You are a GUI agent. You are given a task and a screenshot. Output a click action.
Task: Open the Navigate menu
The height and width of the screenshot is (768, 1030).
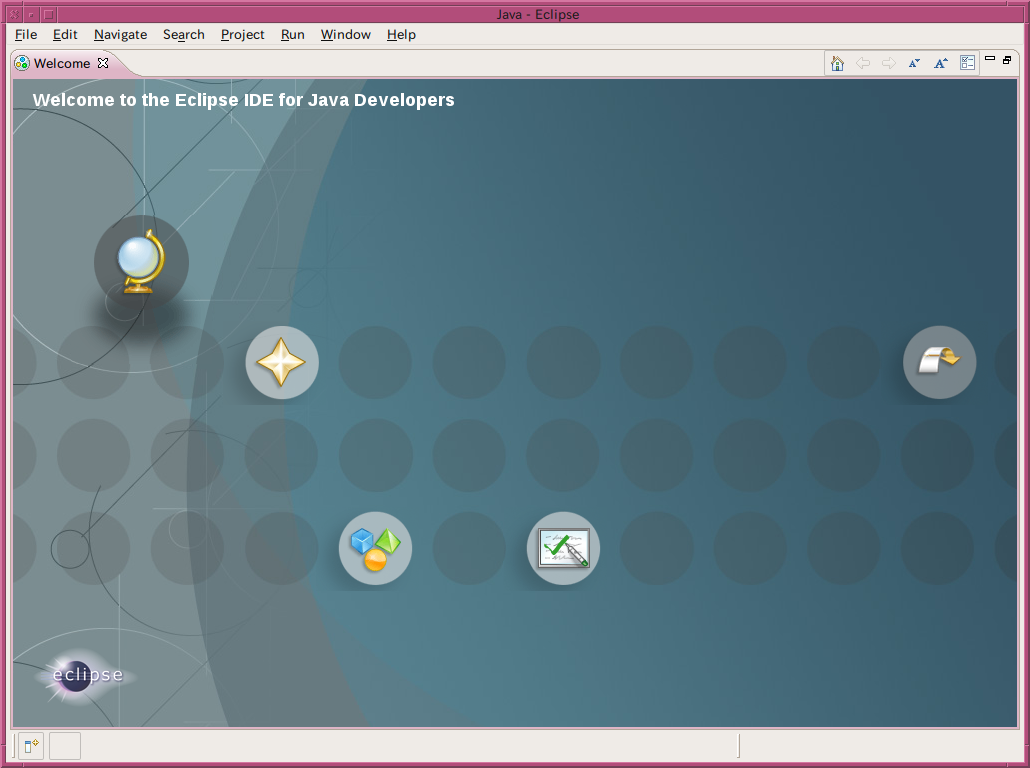point(120,35)
